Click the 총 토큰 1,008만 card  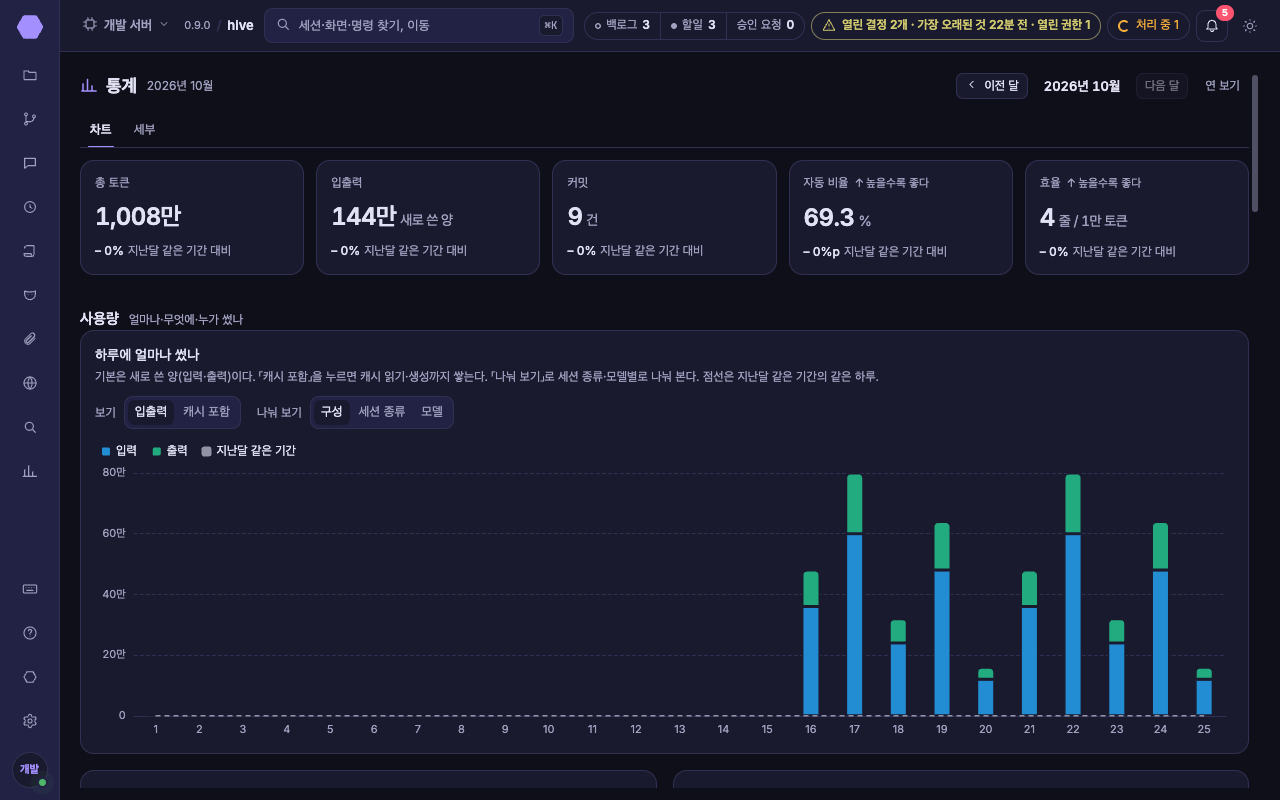(192, 217)
